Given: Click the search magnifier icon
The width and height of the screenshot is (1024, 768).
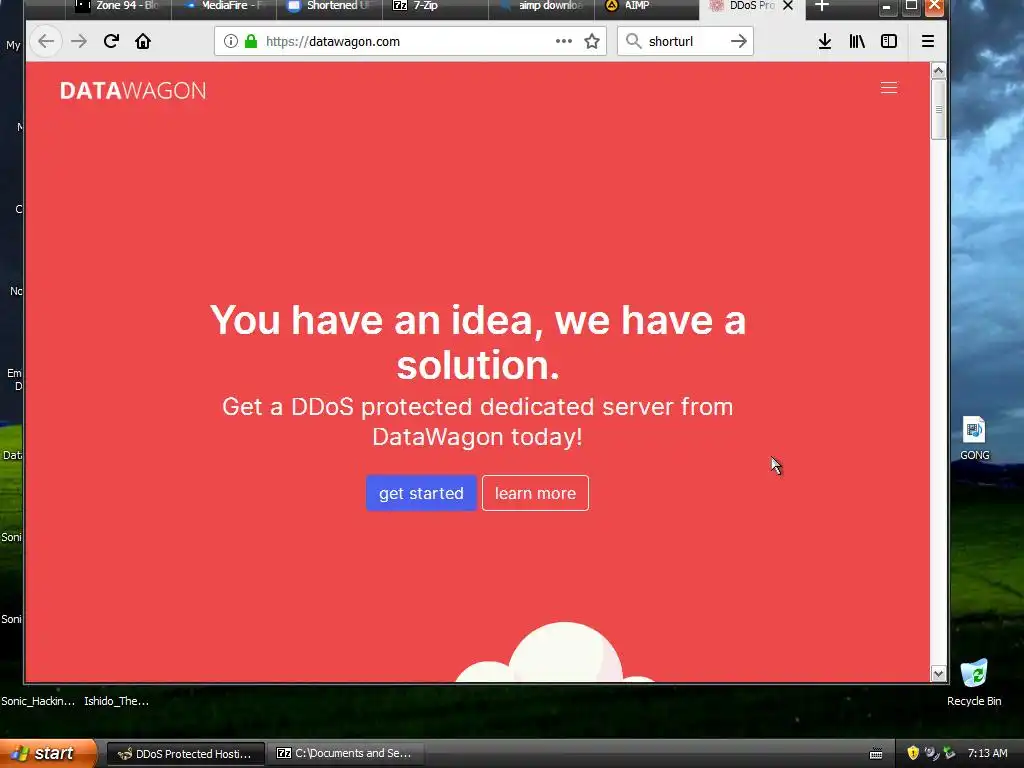Looking at the screenshot, I should [633, 41].
